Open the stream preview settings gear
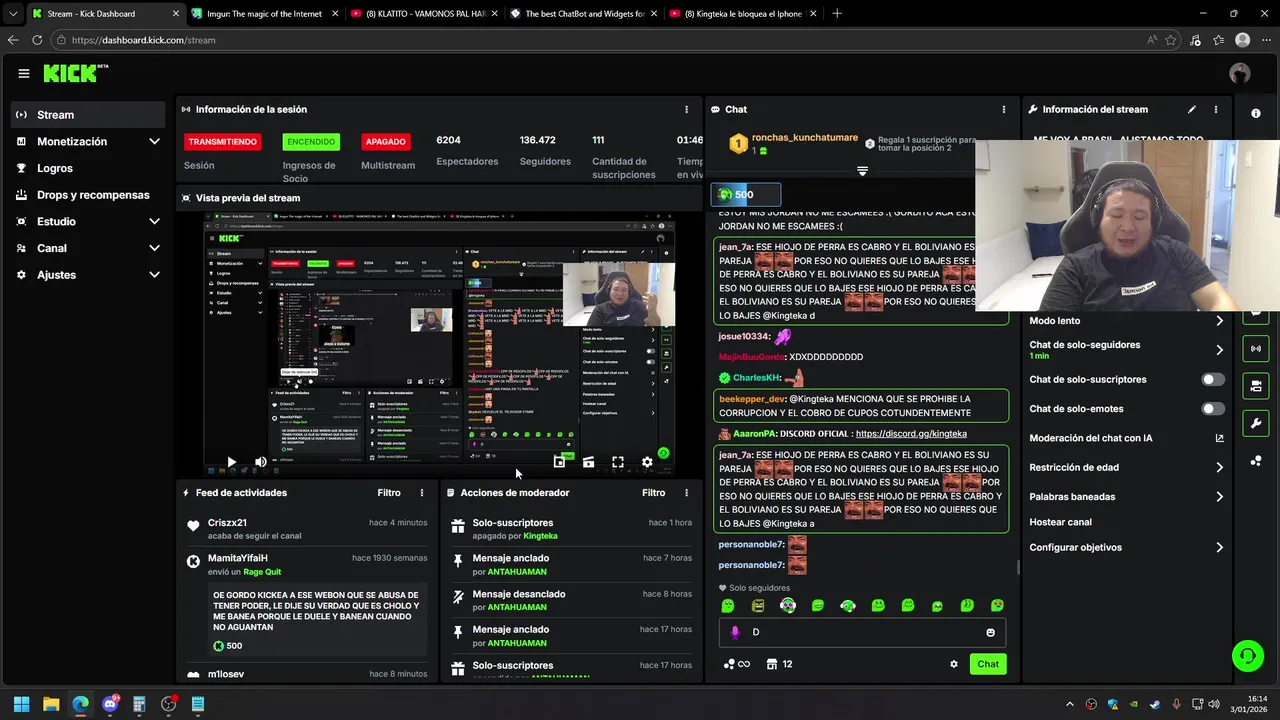 coord(647,462)
